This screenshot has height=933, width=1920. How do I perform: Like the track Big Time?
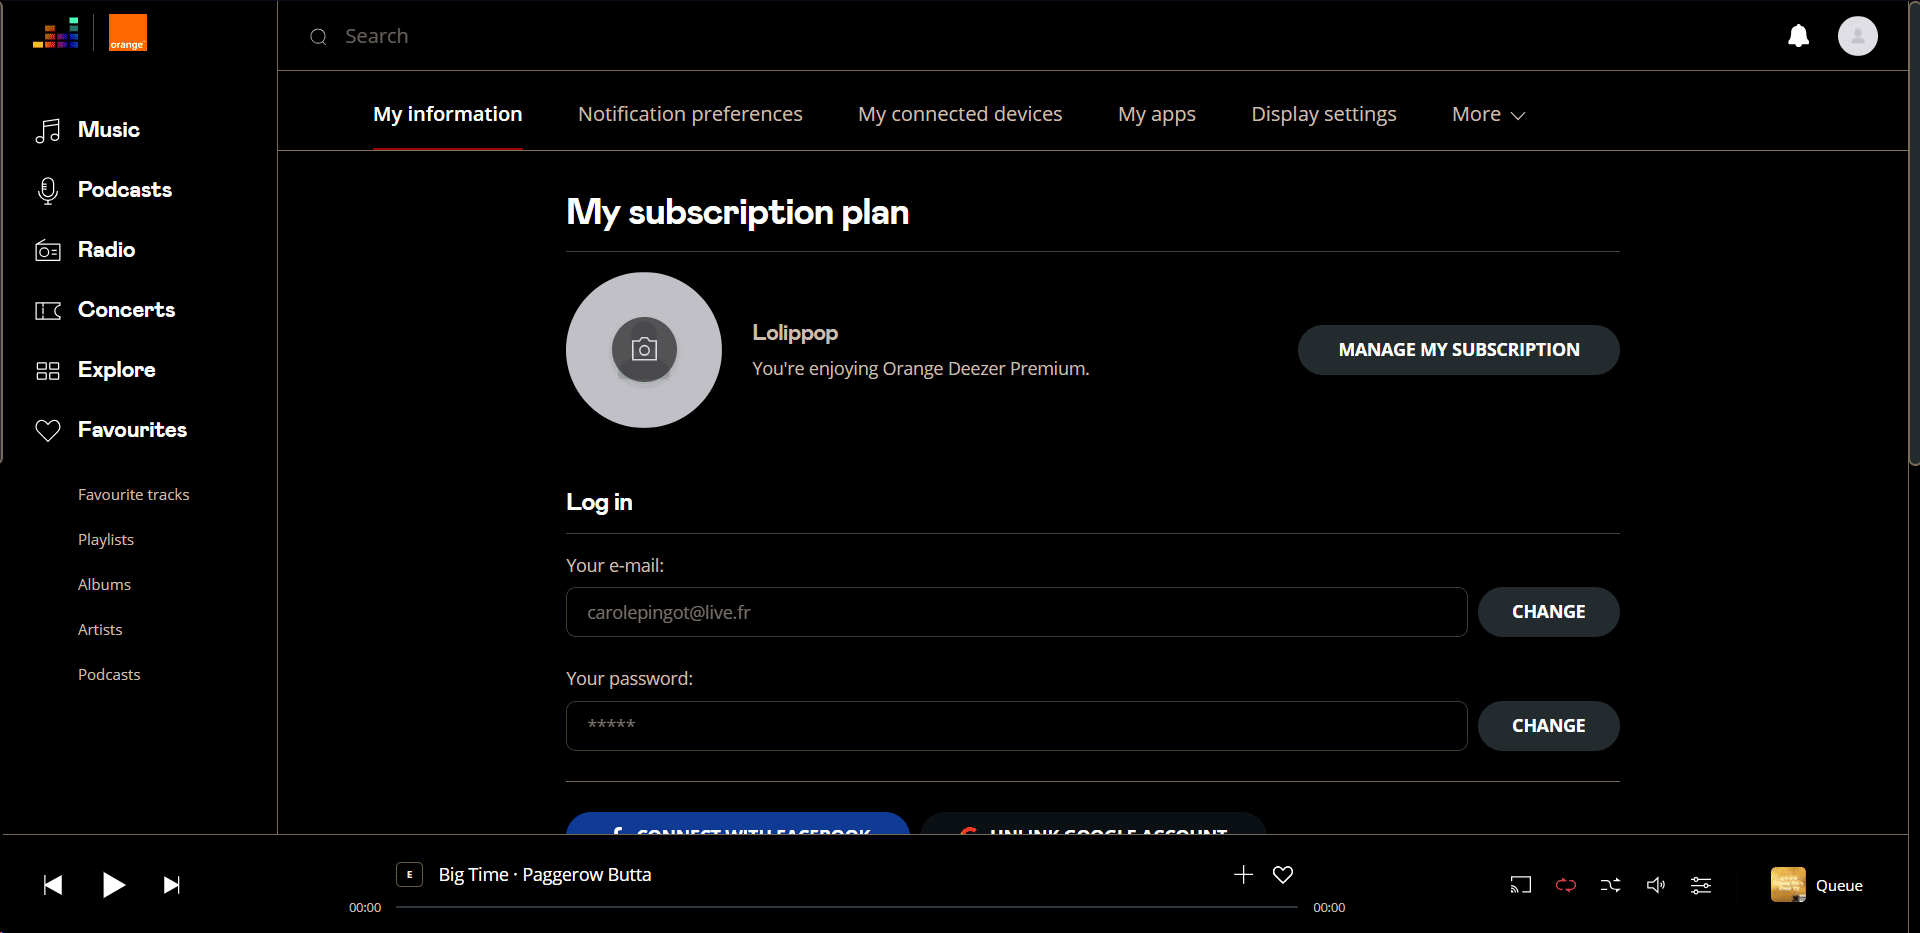1283,875
